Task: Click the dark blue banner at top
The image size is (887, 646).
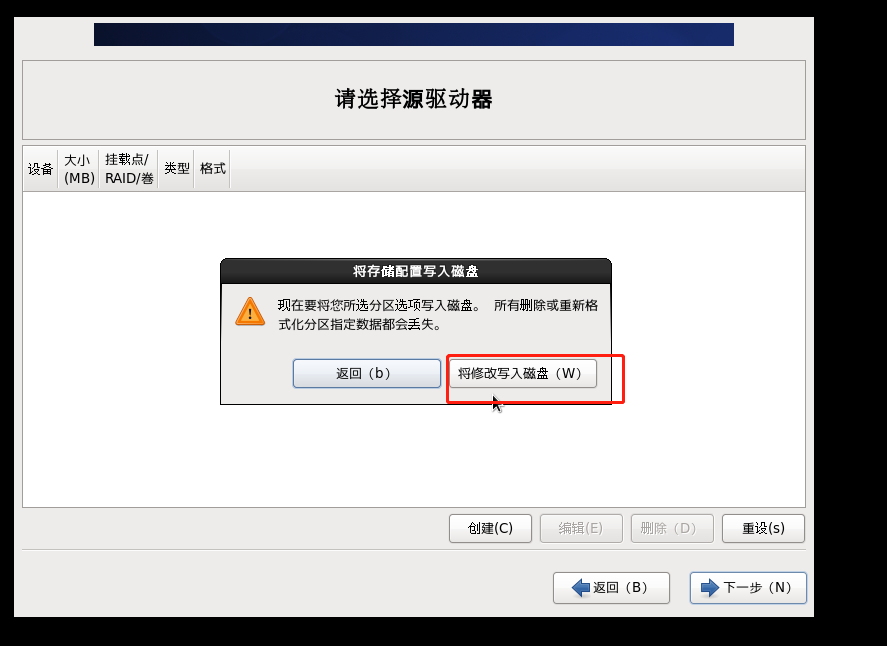Action: (414, 35)
